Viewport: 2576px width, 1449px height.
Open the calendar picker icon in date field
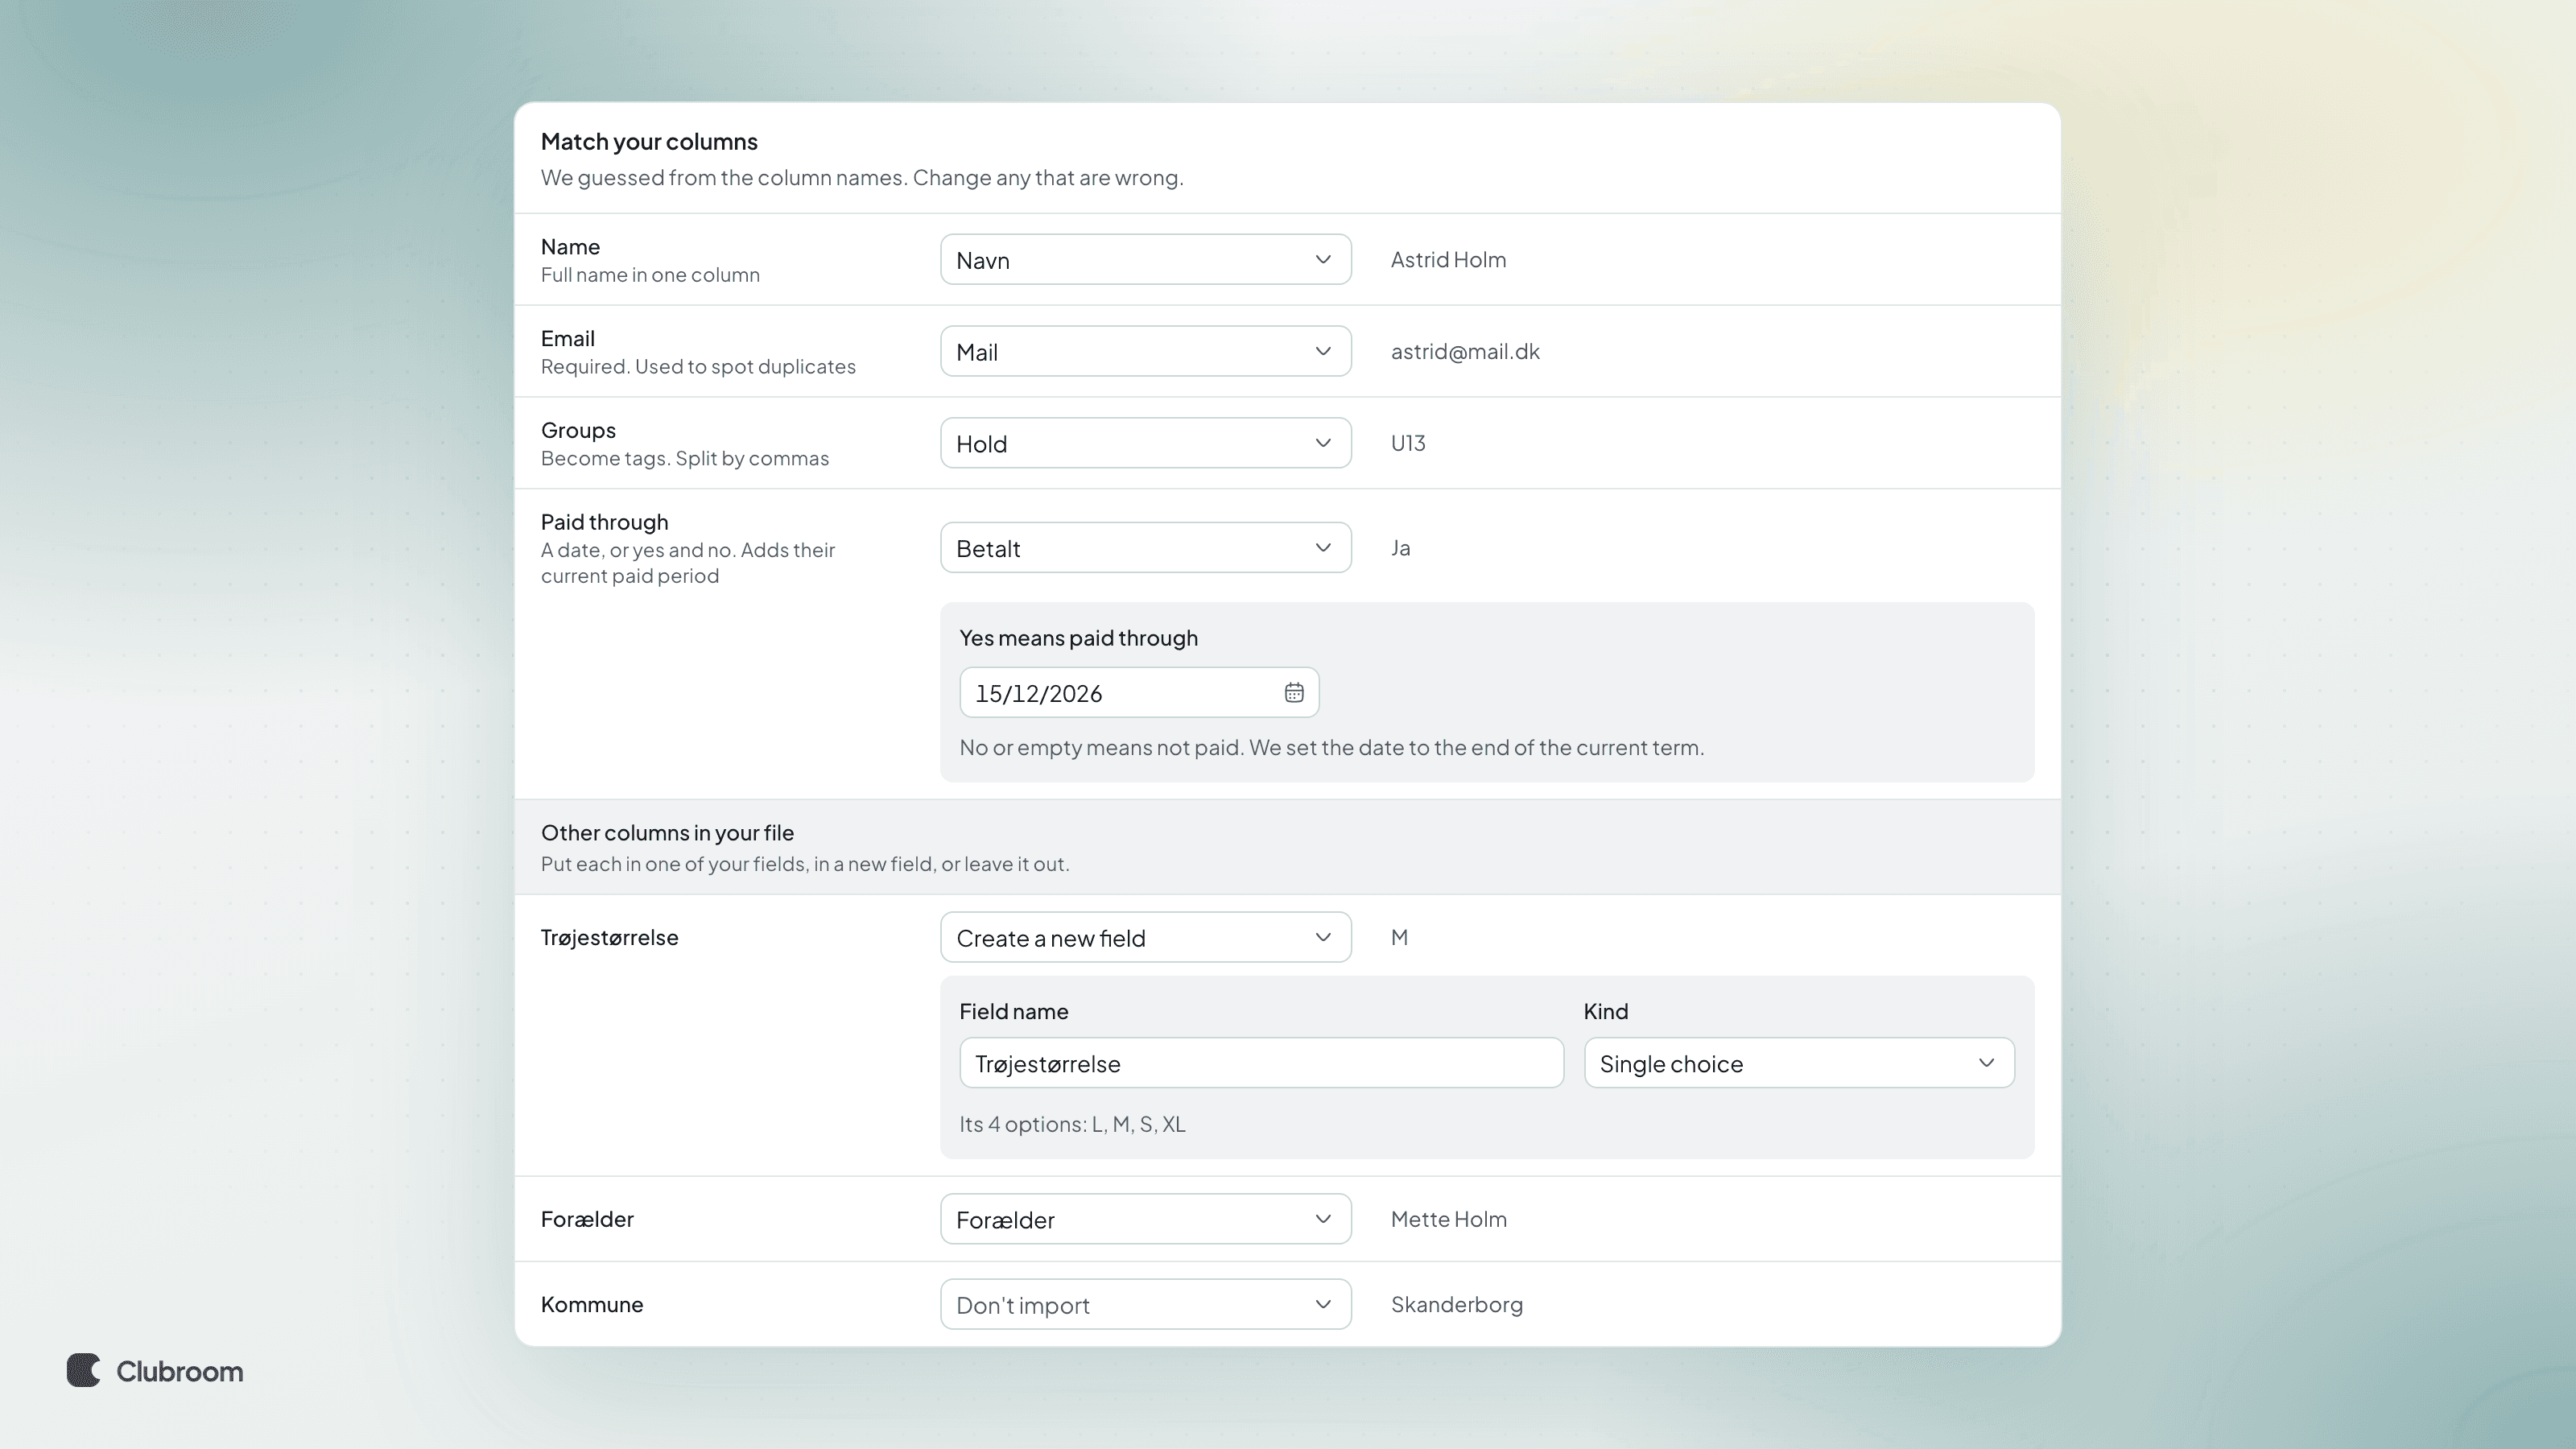pyautogui.click(x=1294, y=693)
